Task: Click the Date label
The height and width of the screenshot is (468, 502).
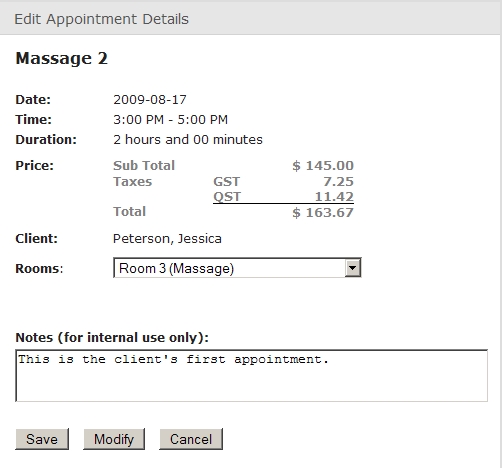Action: coord(33,100)
